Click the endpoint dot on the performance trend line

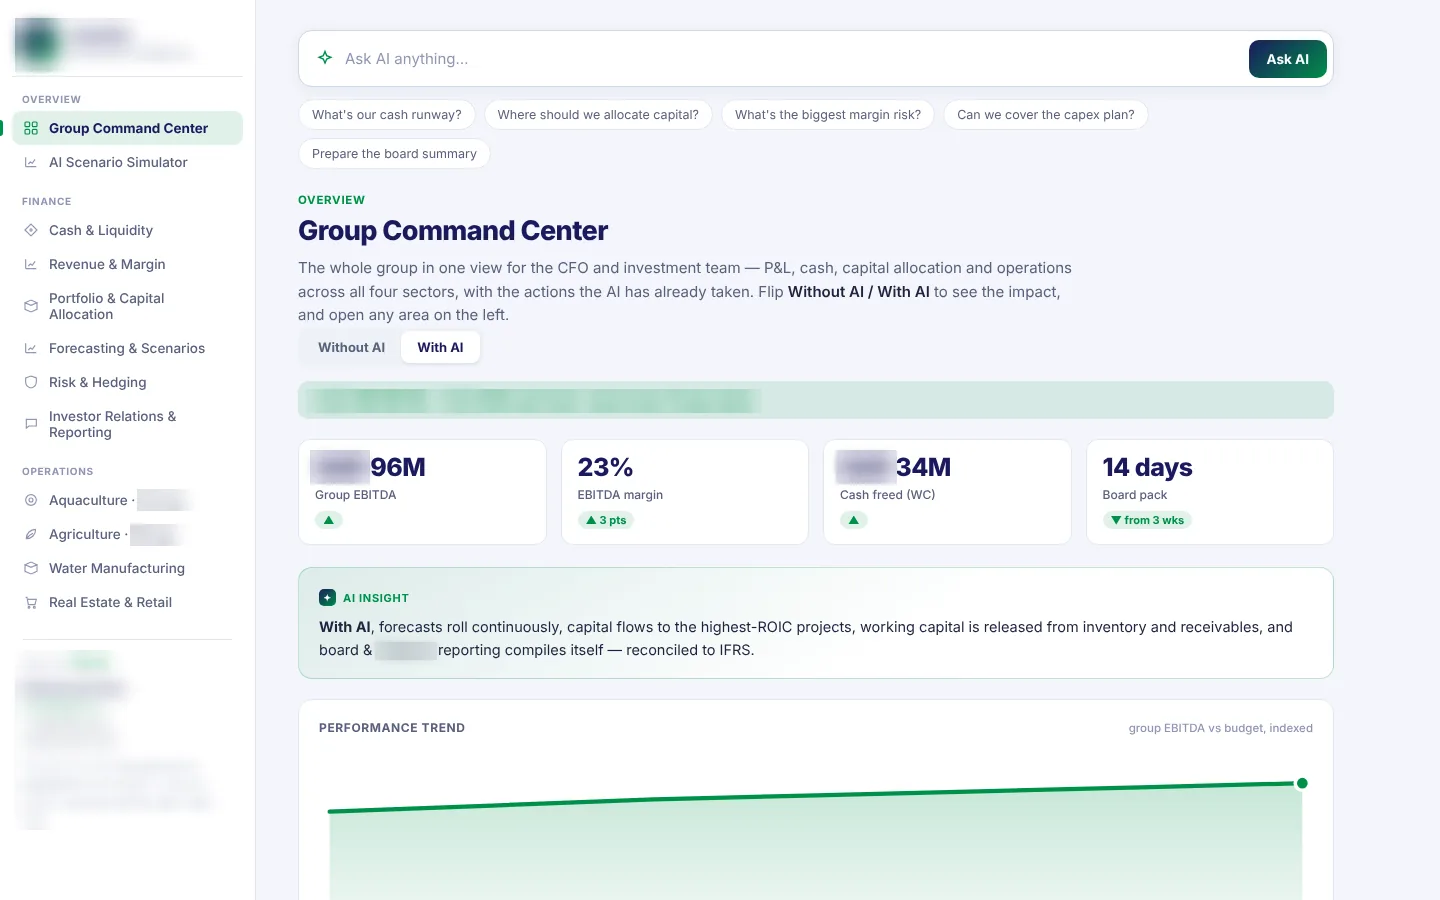1302,783
